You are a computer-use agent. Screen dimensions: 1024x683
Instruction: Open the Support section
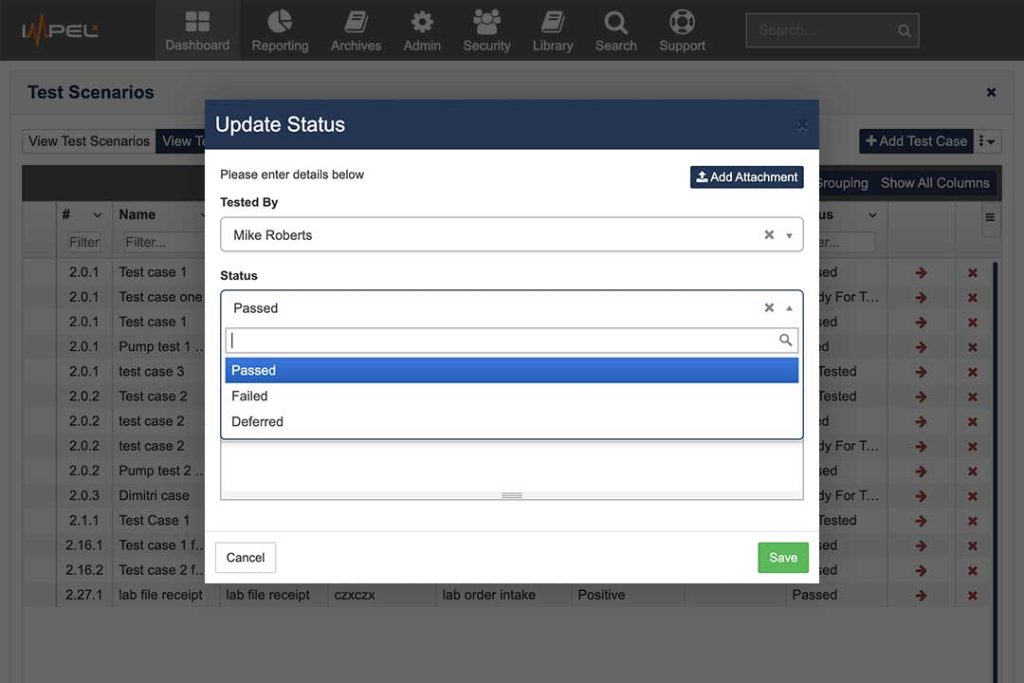click(x=682, y=30)
